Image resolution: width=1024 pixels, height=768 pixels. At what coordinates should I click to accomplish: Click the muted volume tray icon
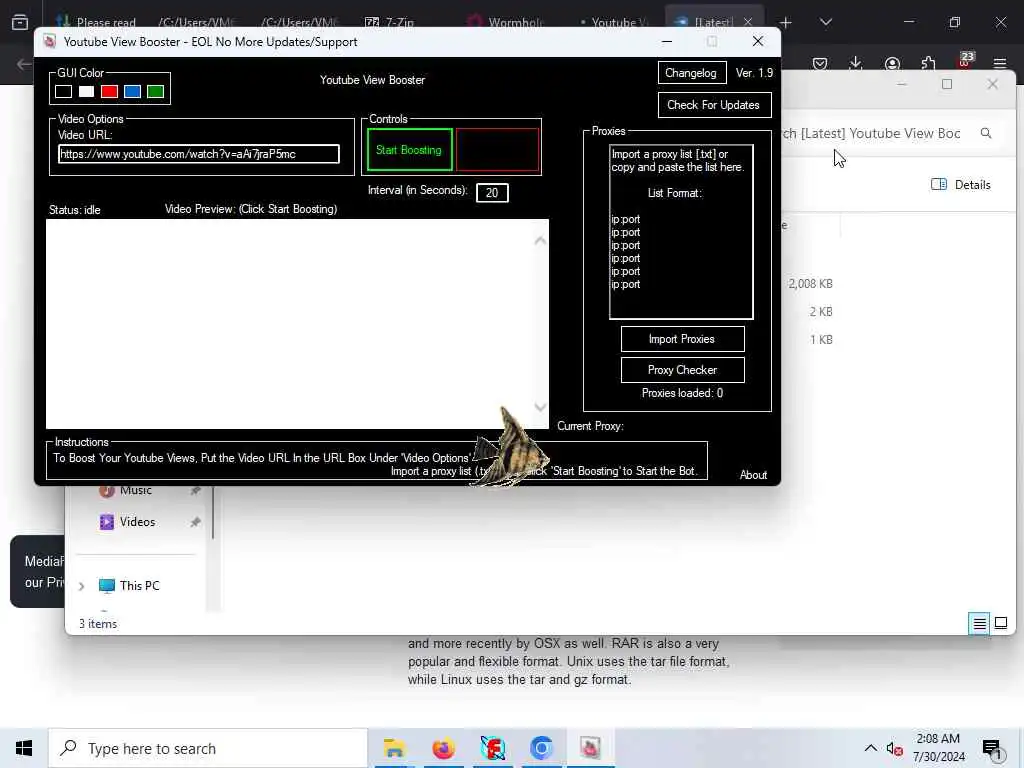(894, 749)
